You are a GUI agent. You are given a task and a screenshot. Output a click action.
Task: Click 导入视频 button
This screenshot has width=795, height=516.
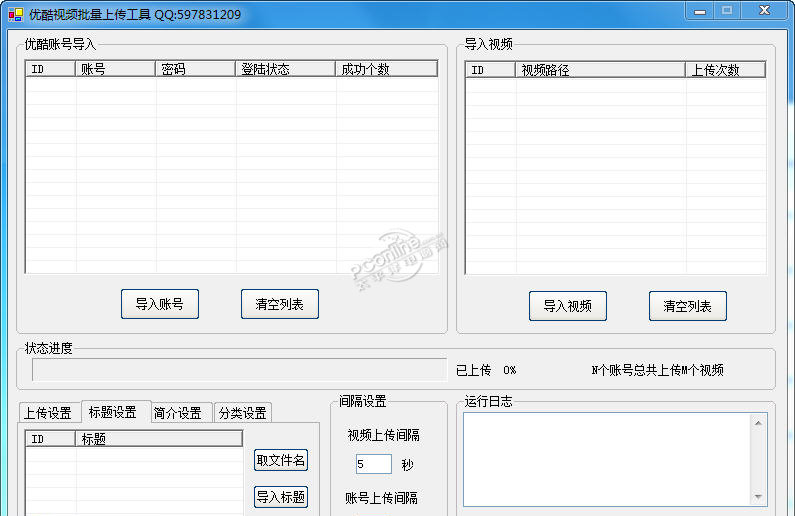coord(568,306)
